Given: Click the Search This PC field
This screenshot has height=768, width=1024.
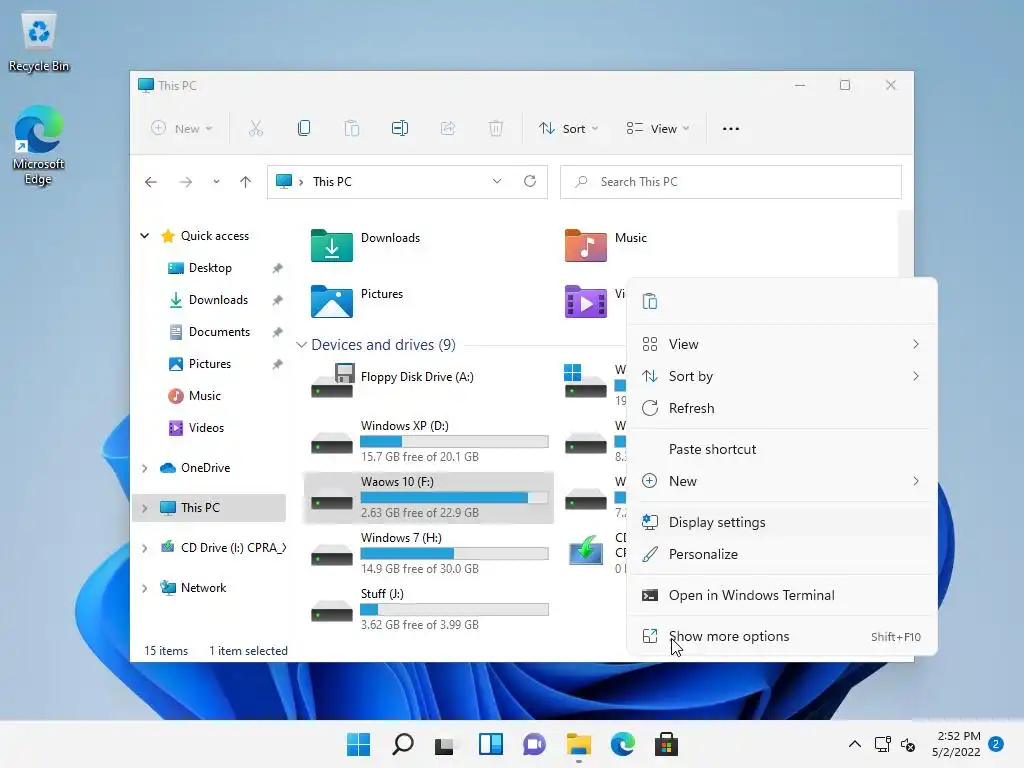Looking at the screenshot, I should tap(731, 182).
